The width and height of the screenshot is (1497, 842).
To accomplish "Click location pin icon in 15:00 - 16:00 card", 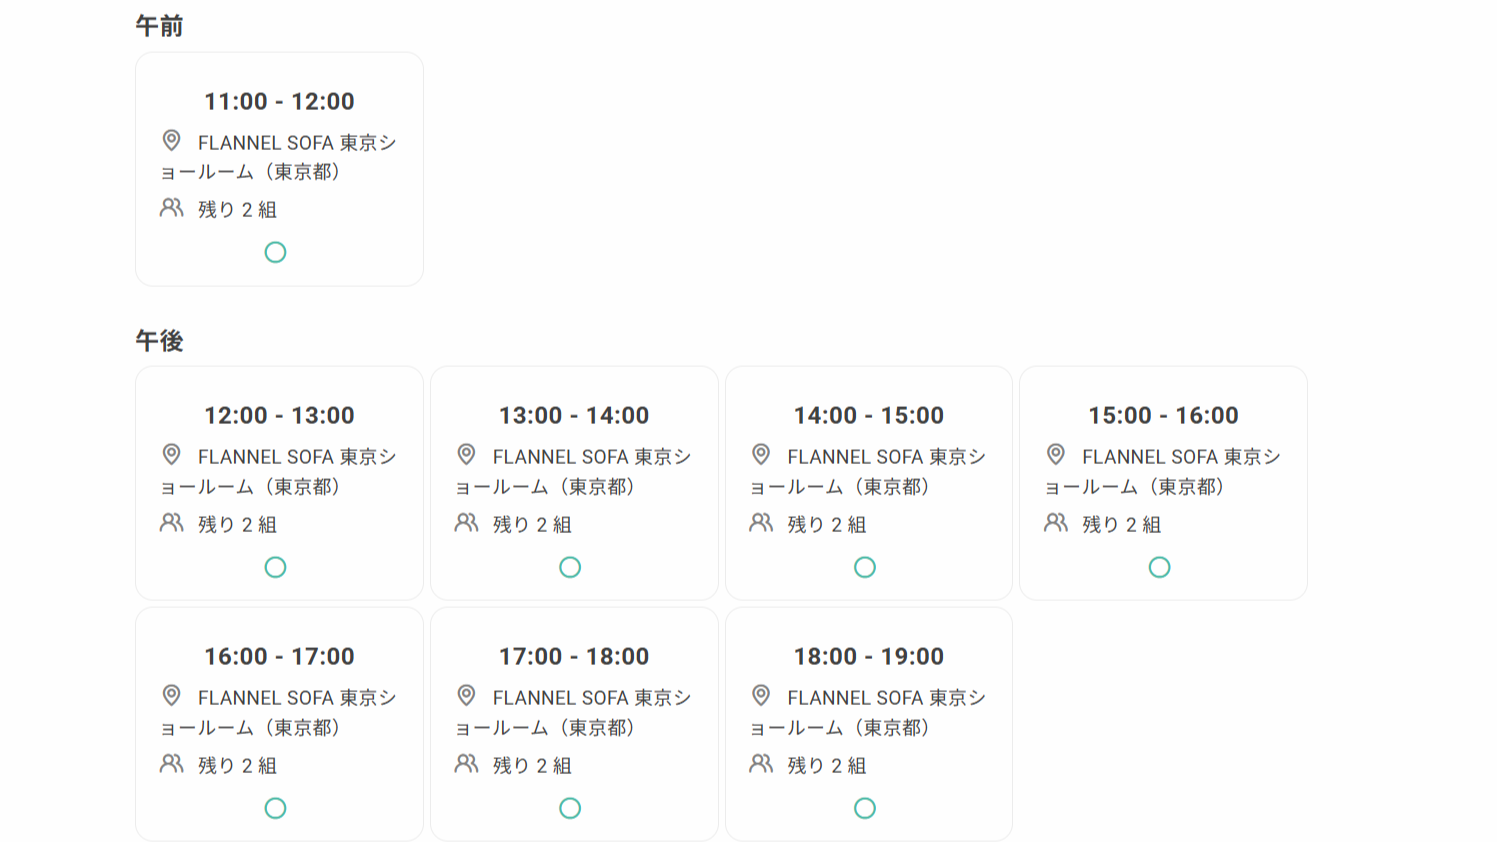I will 1056,454.
